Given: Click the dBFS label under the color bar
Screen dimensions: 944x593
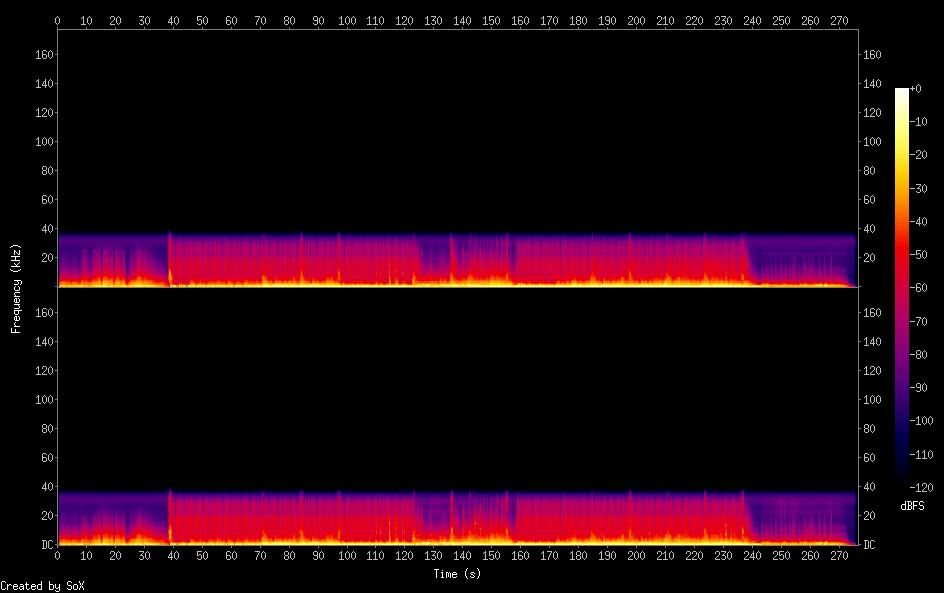Looking at the screenshot, I should pos(912,506).
